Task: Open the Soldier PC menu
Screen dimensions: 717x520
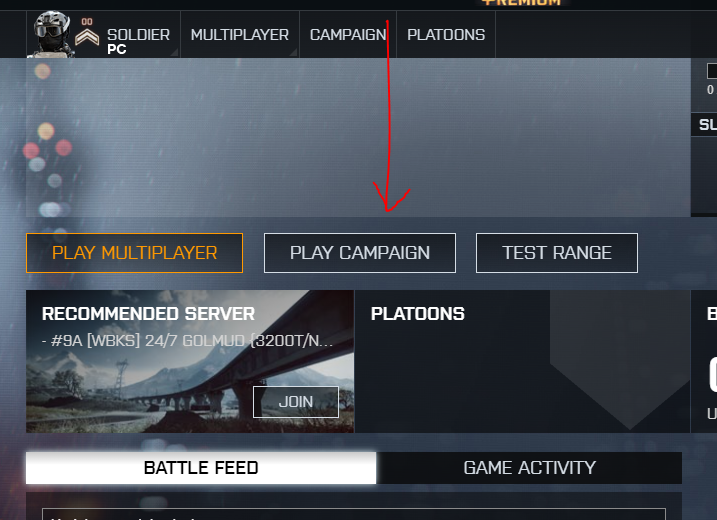Action: (138, 41)
